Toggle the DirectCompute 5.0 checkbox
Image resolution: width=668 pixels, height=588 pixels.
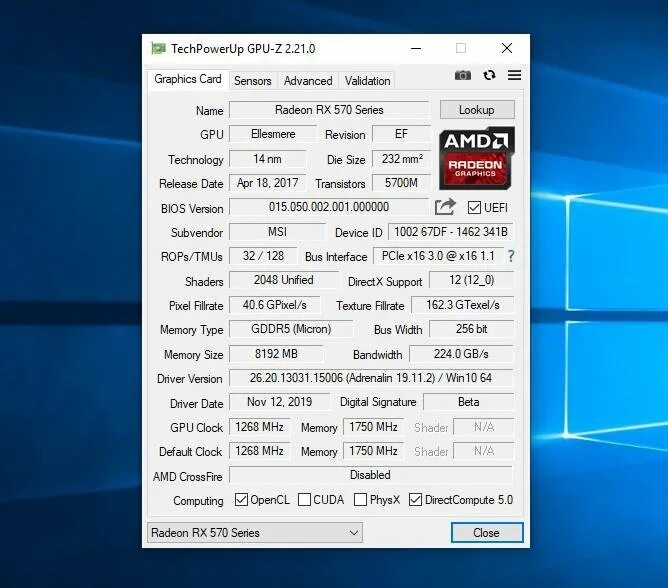415,499
